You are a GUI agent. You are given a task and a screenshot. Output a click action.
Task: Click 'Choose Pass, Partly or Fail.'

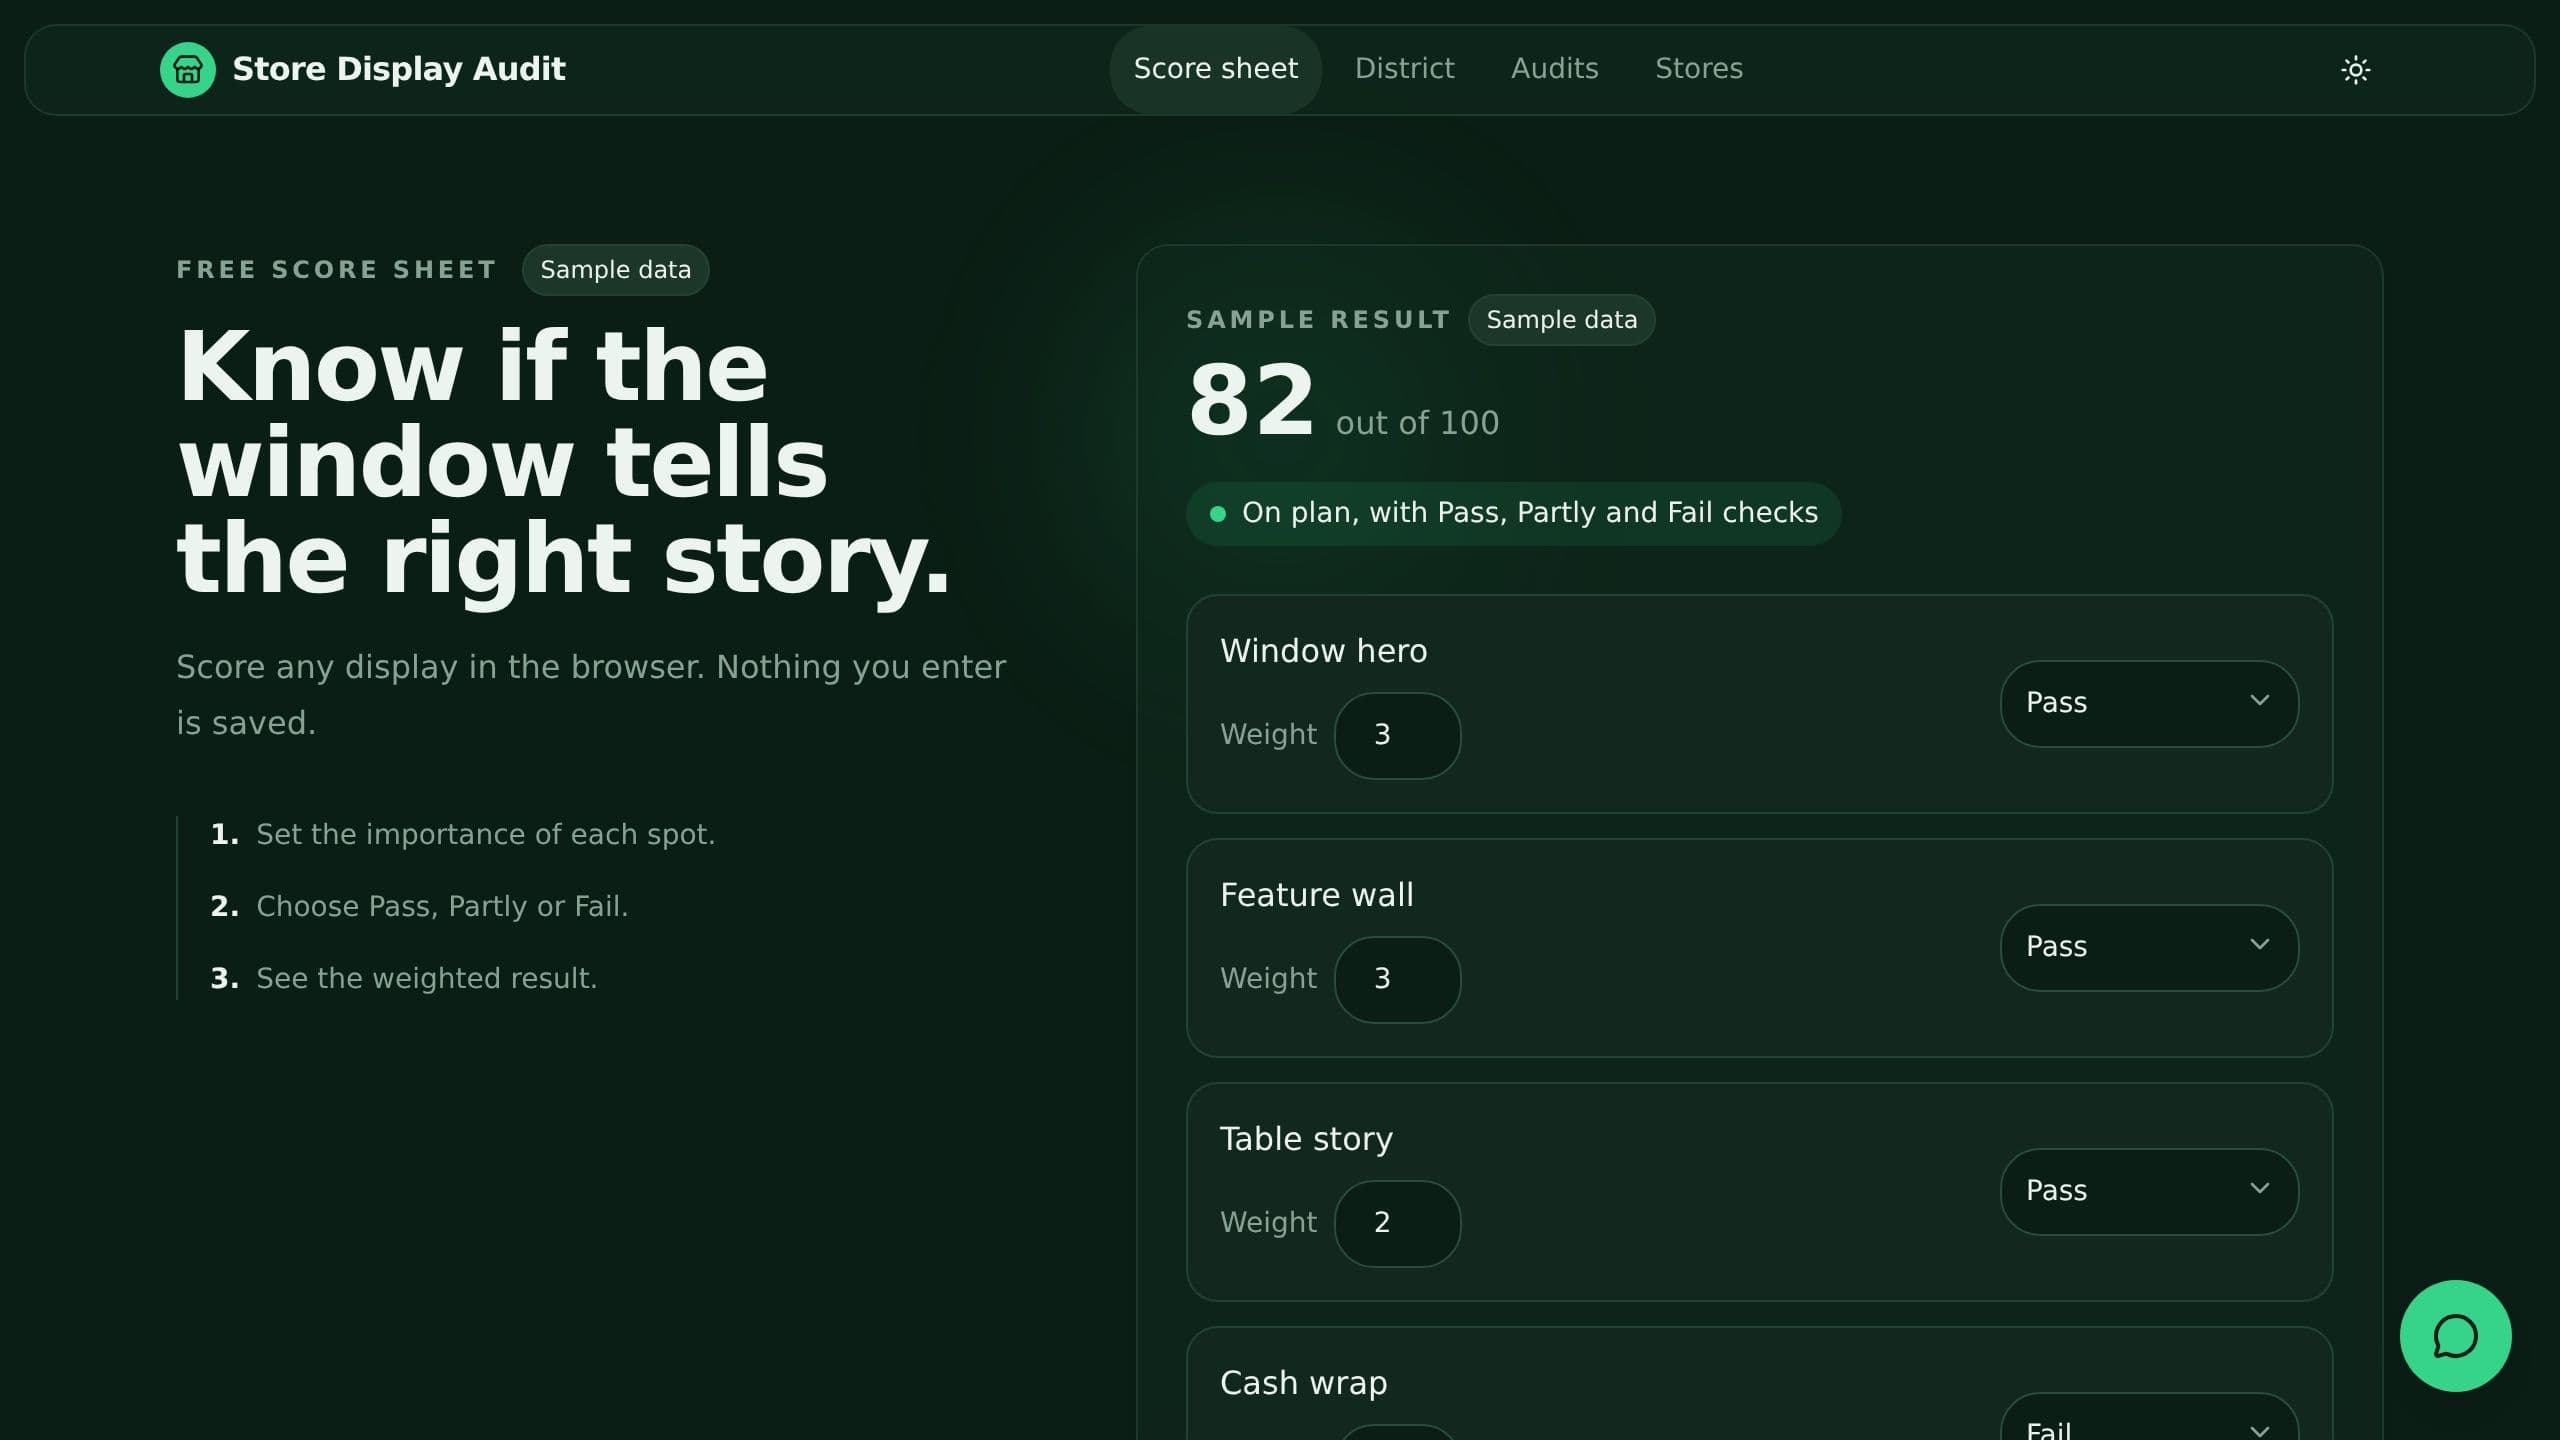[x=442, y=906]
